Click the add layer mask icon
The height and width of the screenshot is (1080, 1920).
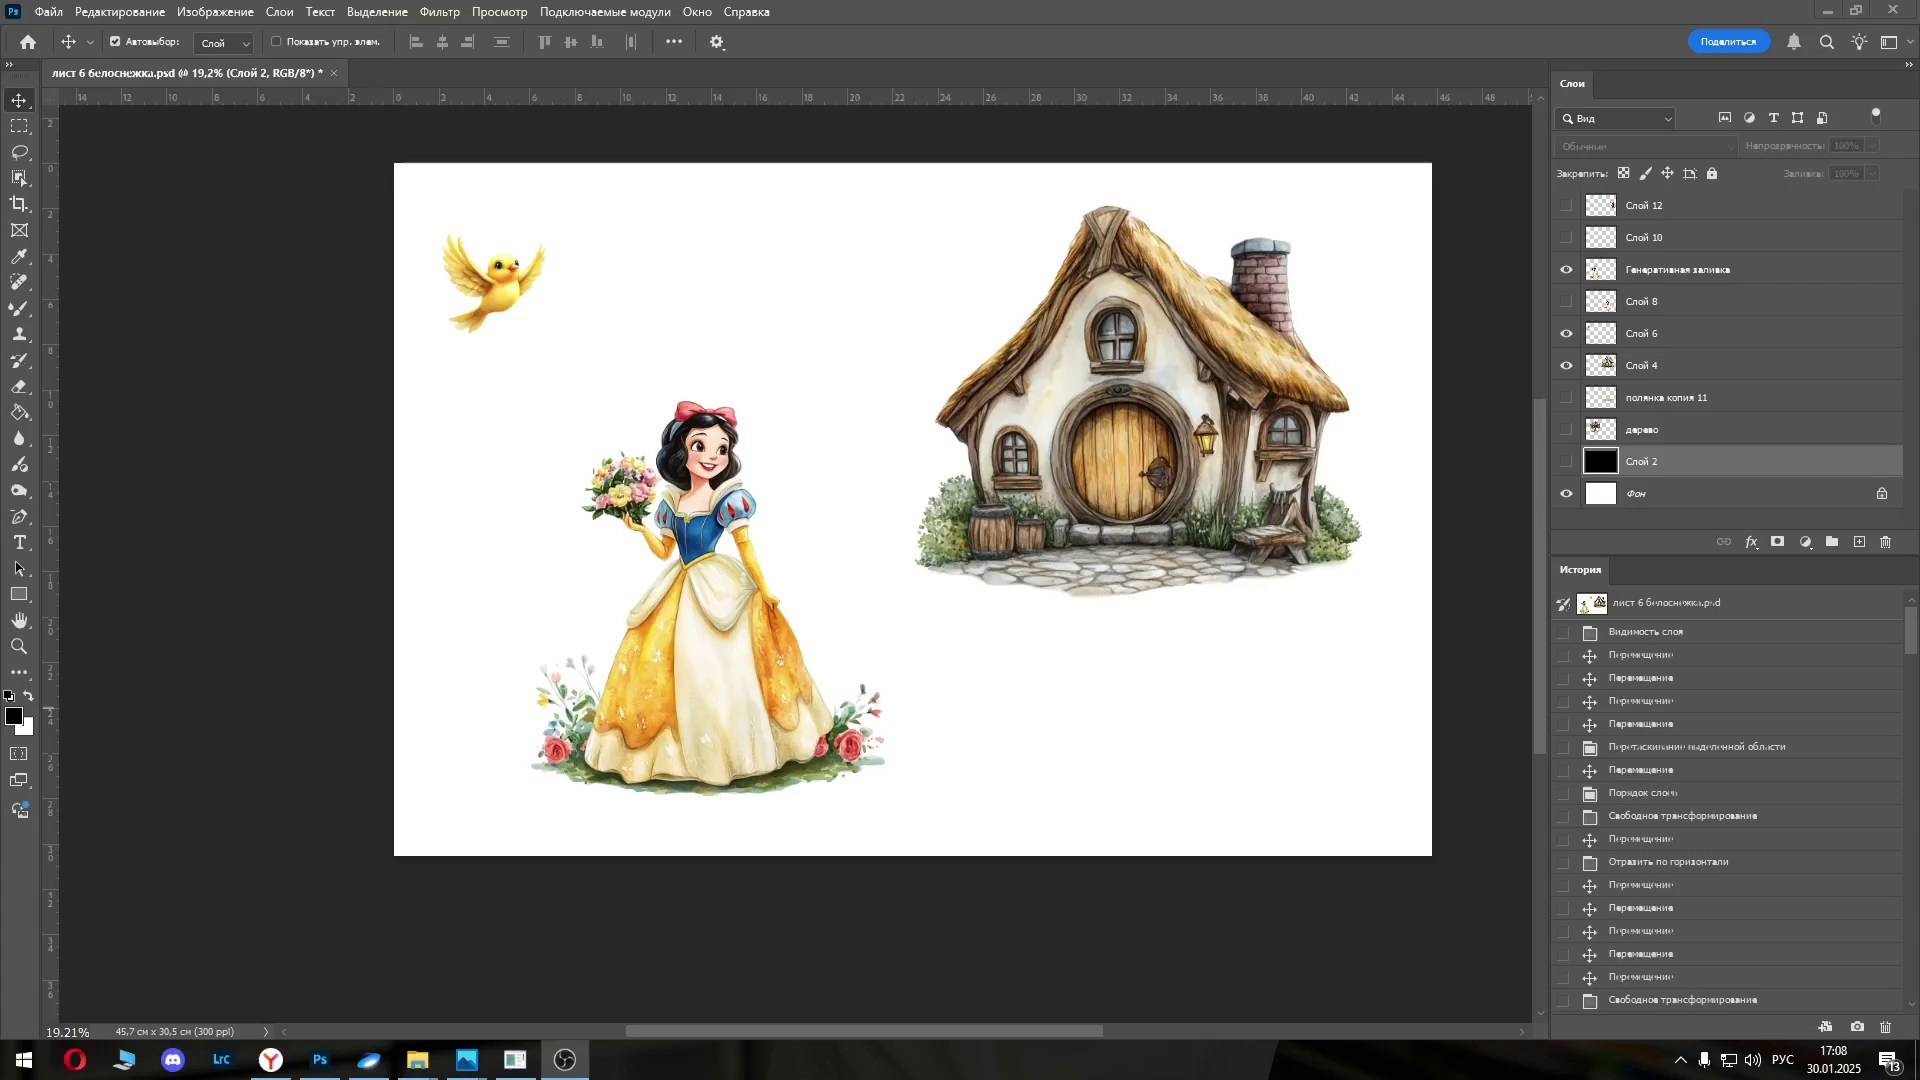coord(1777,542)
